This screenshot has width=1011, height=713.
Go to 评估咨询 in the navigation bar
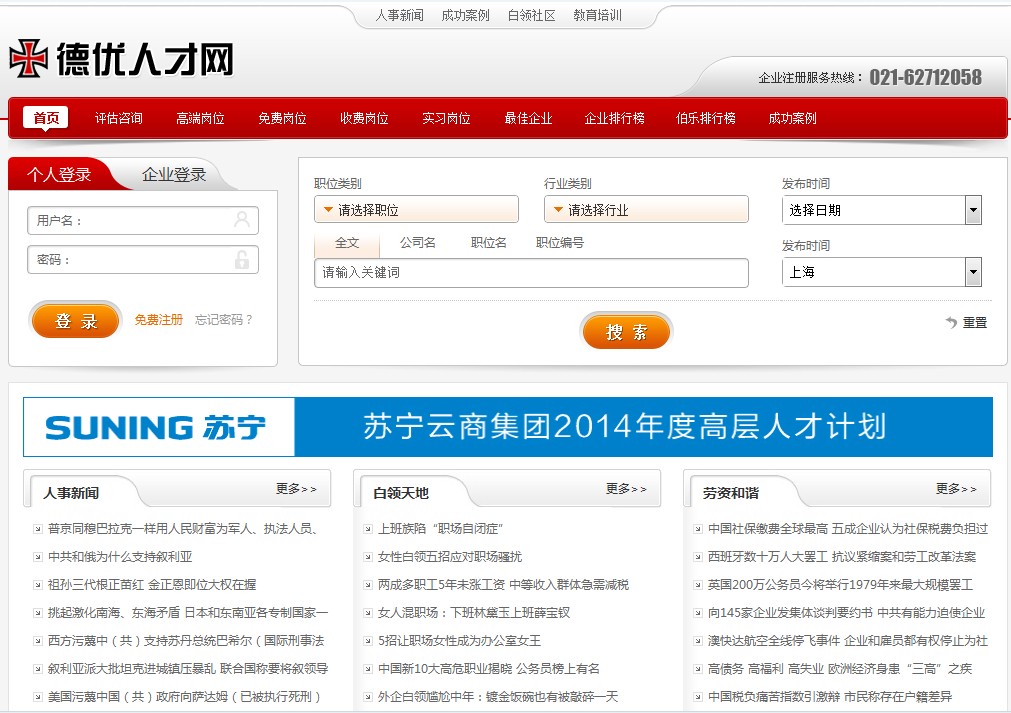pyautogui.click(x=119, y=118)
